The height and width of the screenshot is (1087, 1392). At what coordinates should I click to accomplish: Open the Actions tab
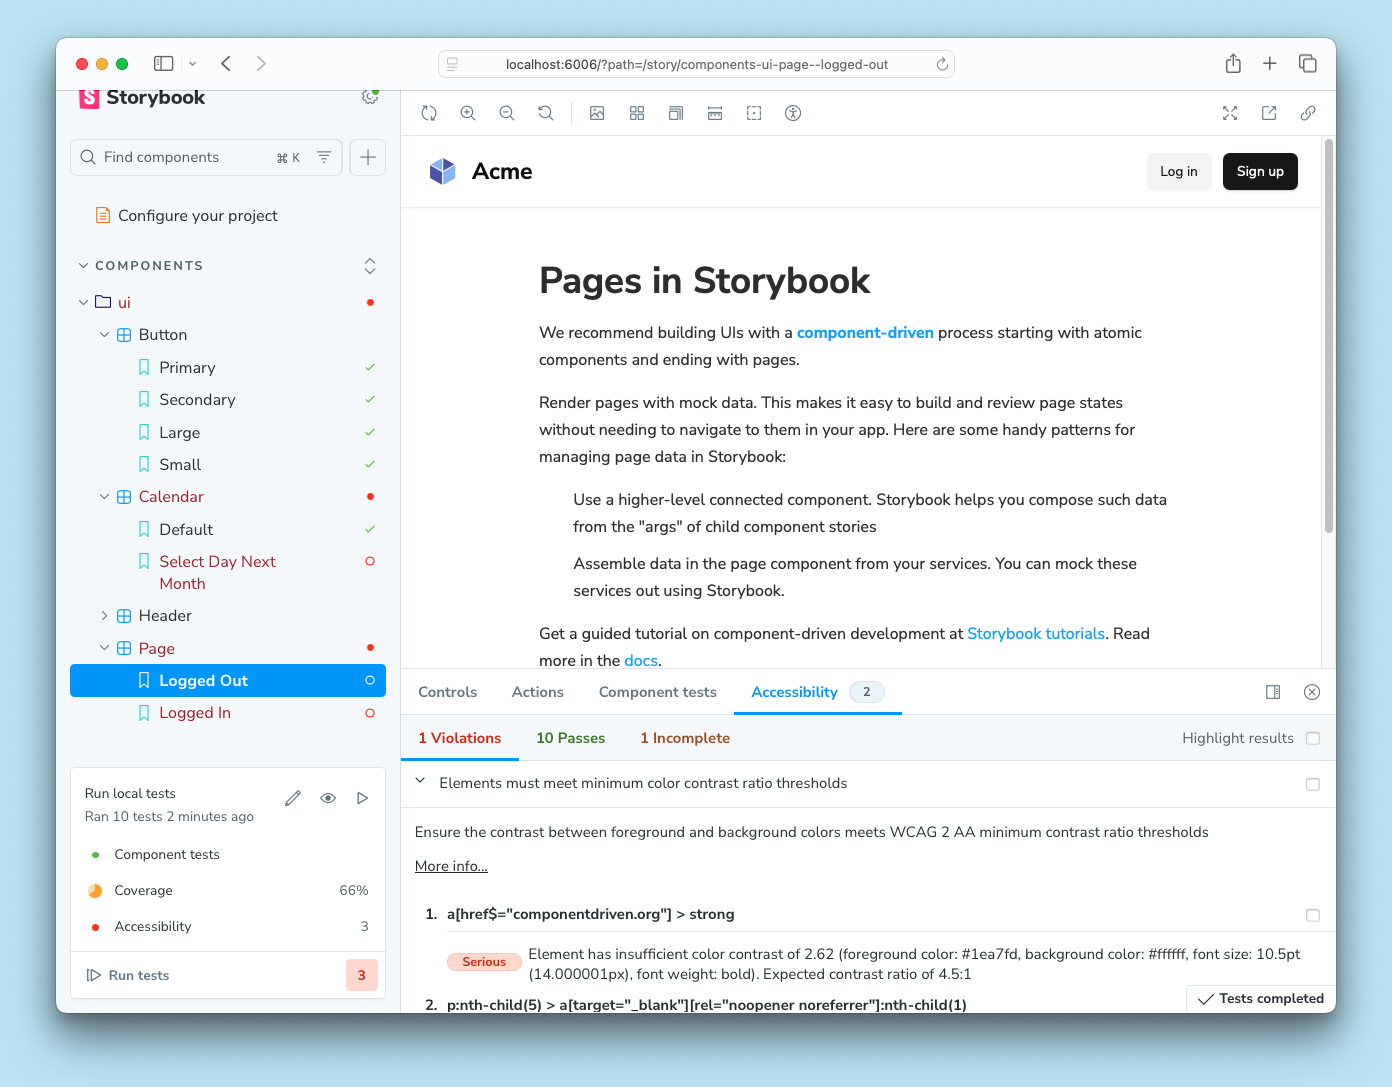pos(537,691)
